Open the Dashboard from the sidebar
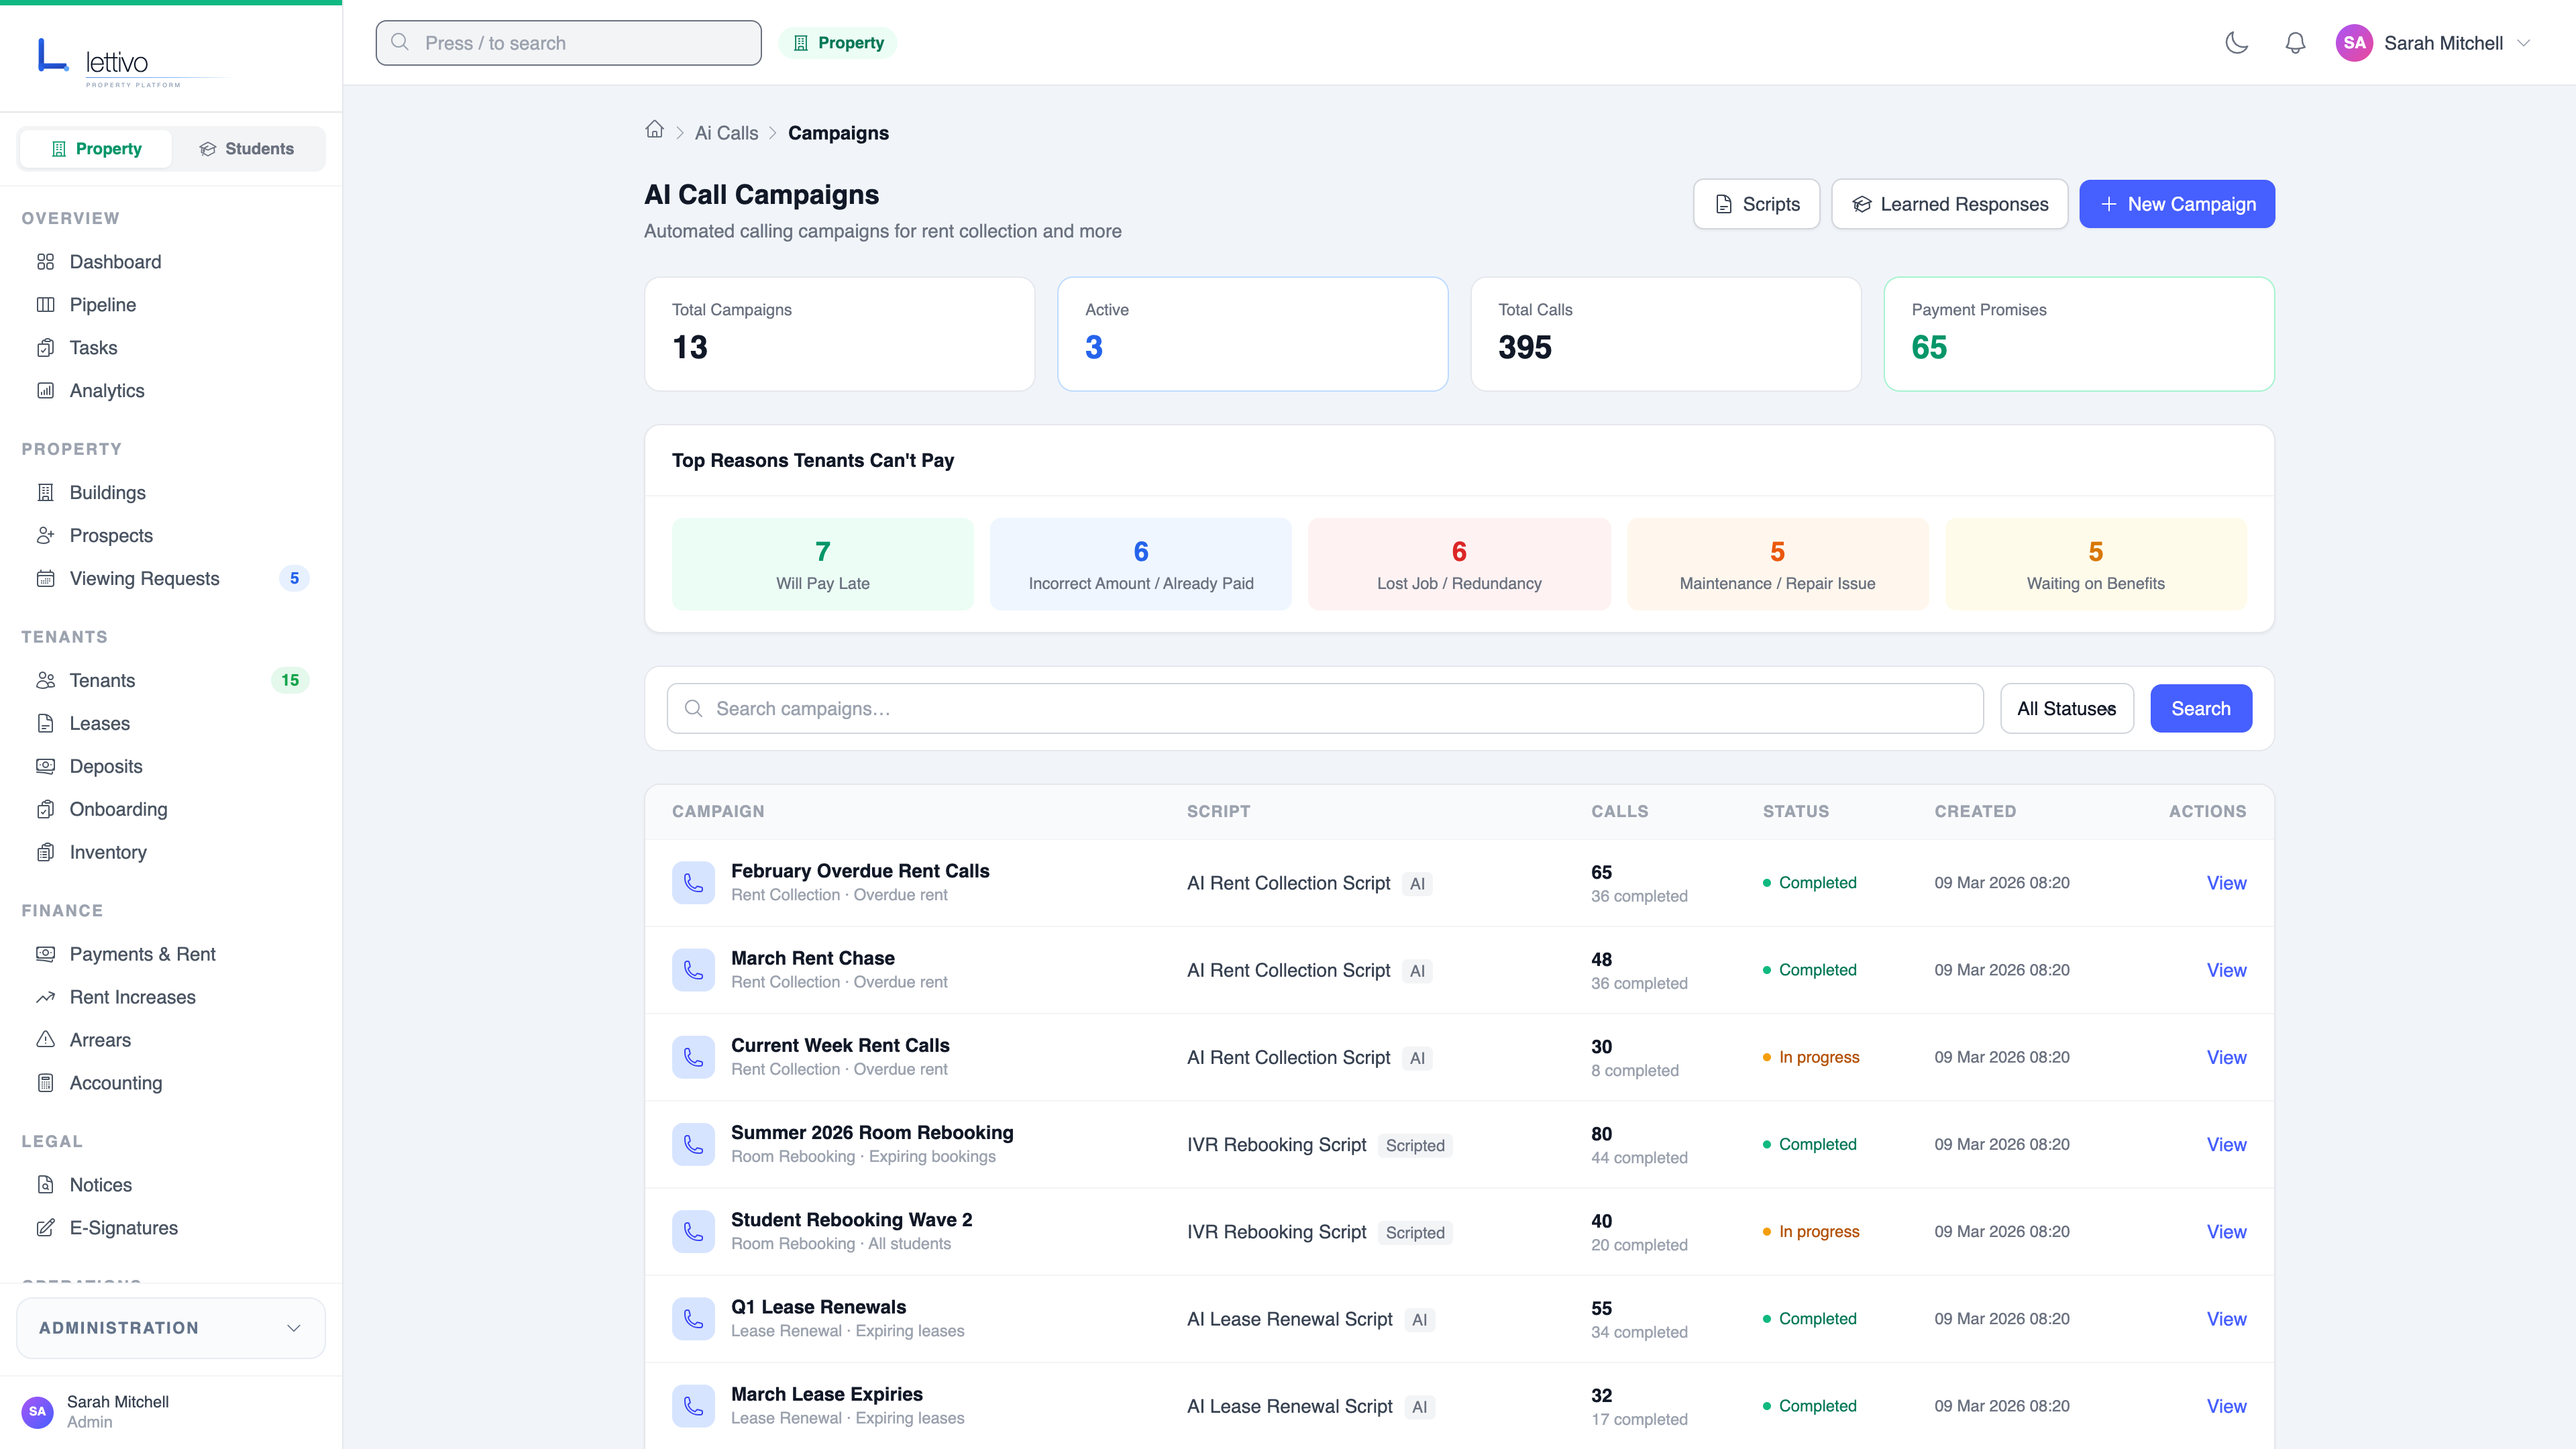The image size is (2576, 1449). coord(114,261)
